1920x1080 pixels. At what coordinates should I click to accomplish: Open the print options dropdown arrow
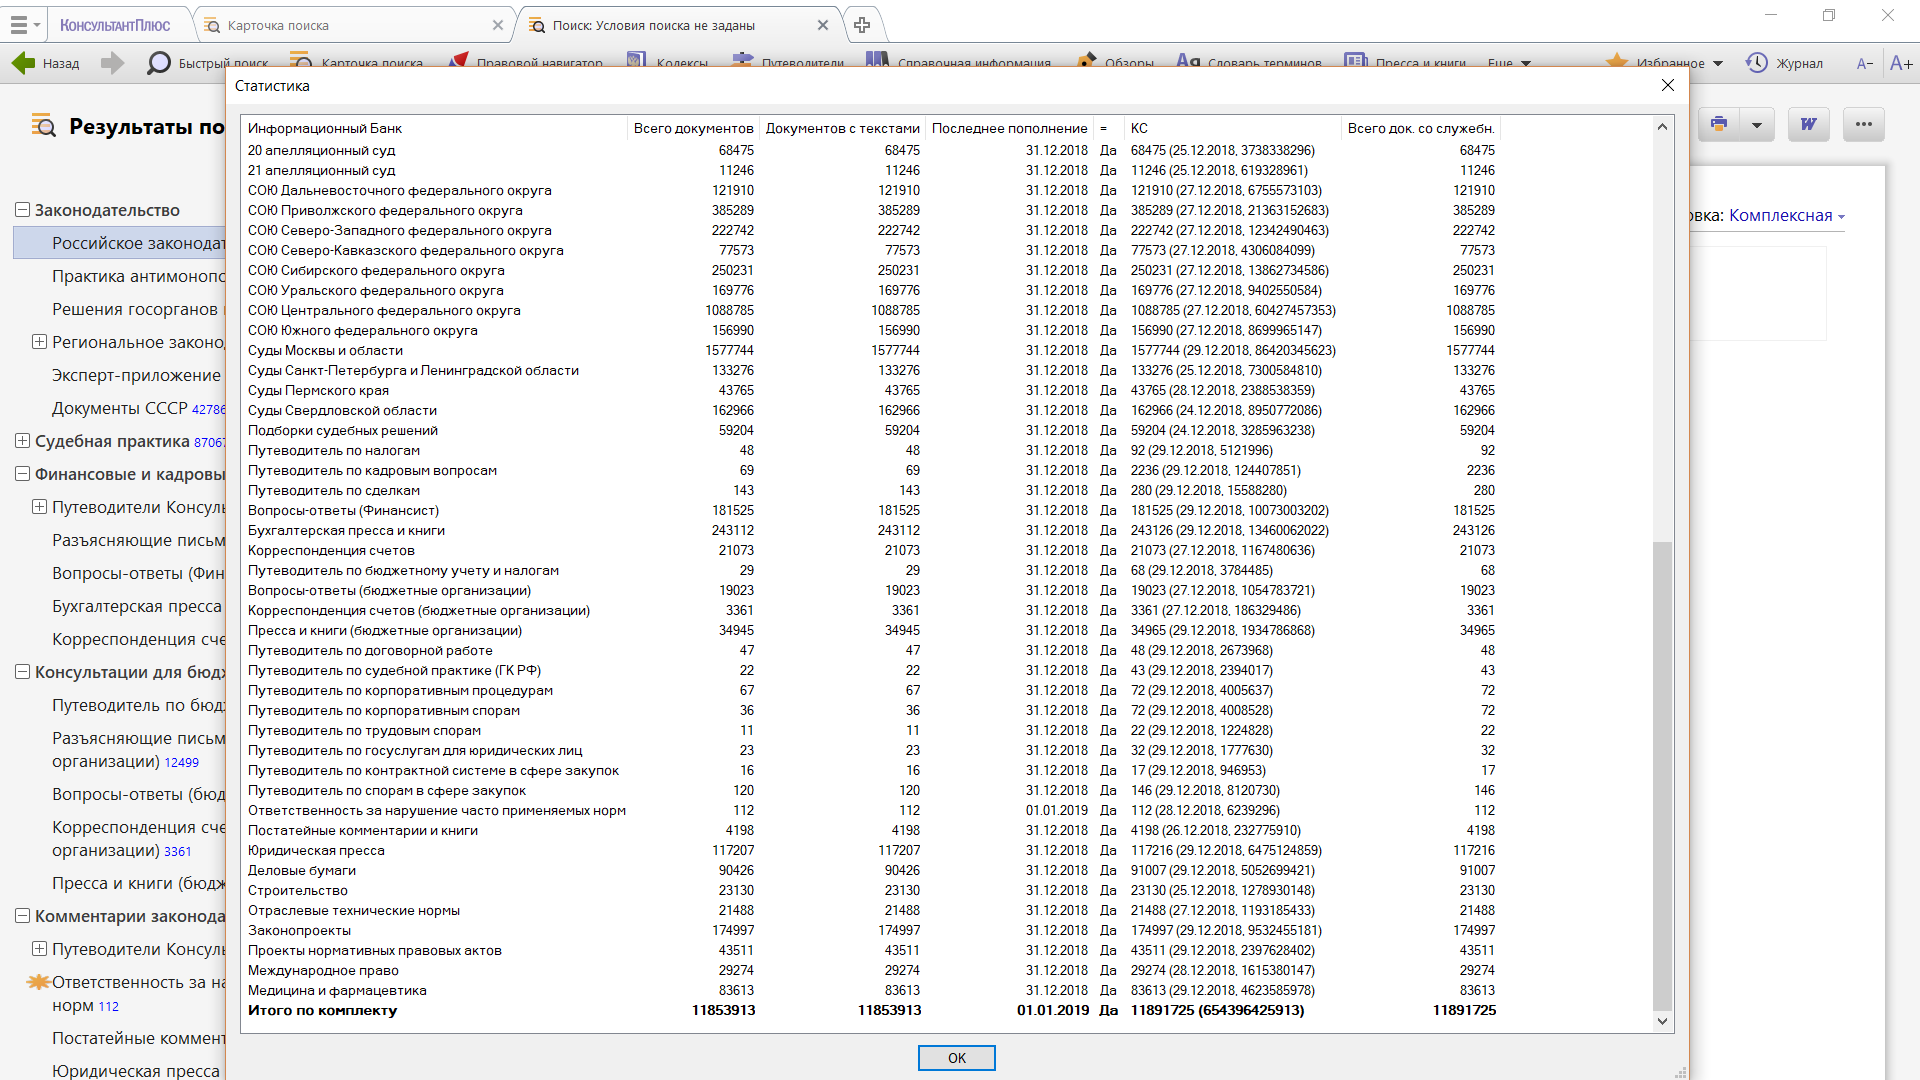coord(1756,124)
